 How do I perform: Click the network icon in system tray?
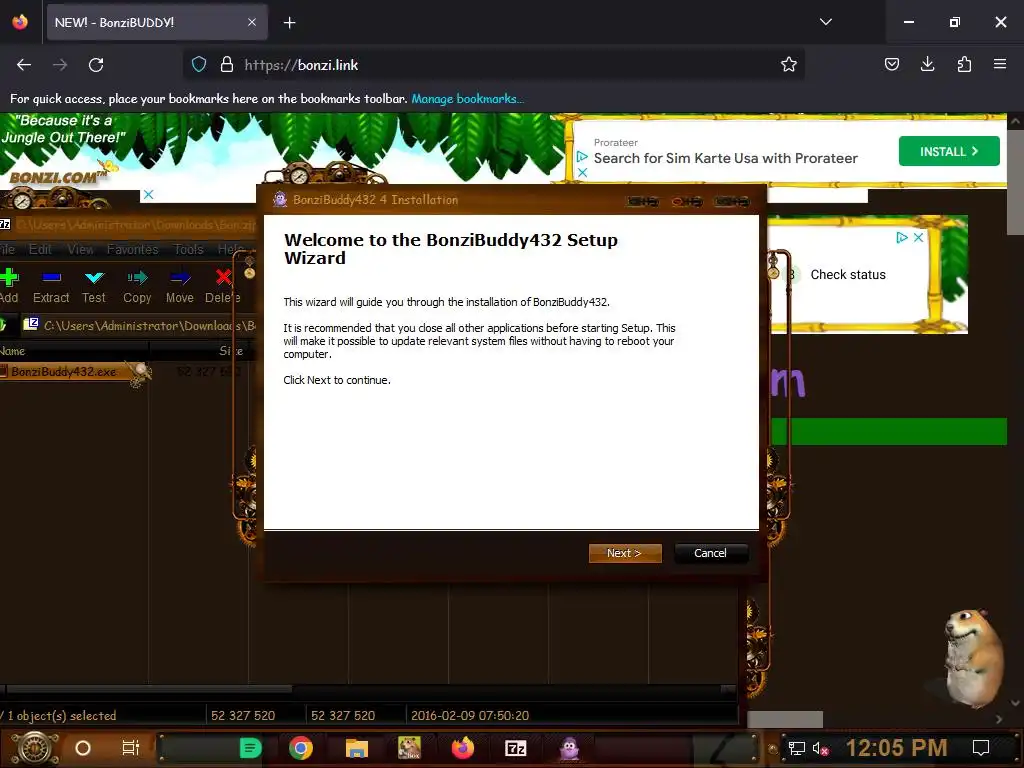point(797,748)
